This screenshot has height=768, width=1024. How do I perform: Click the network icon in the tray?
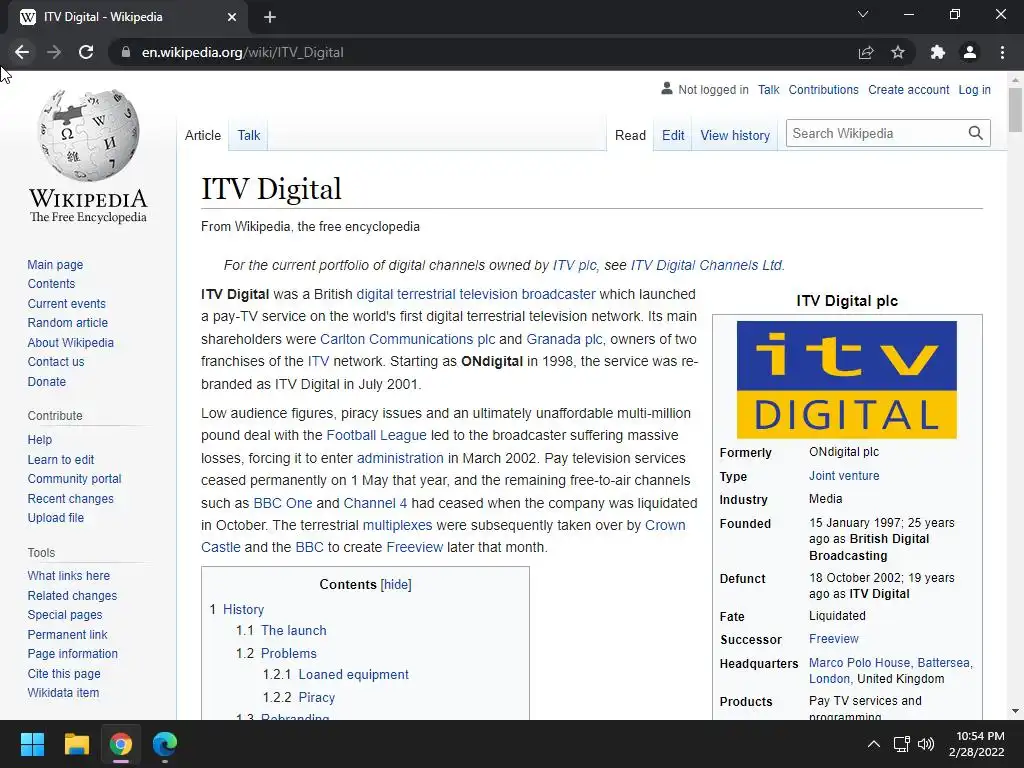click(902, 744)
